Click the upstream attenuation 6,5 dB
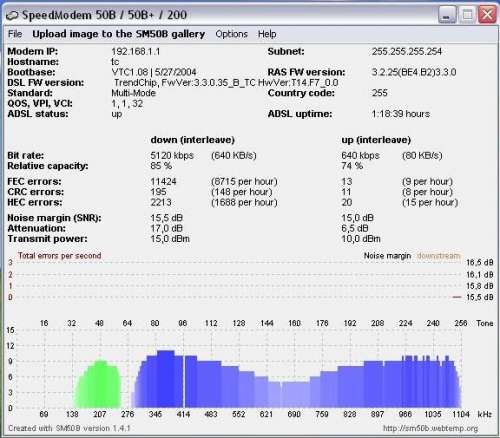This screenshot has width=500, height=438. click(355, 228)
